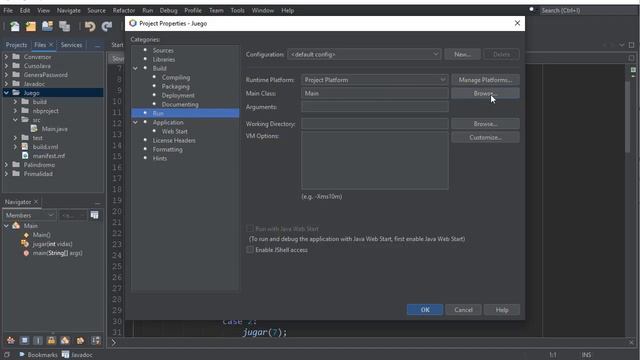The height and width of the screenshot is (360, 640).
Task: Toggle fourth Navigator filter icon (non-public members)
Action: pos(51,340)
